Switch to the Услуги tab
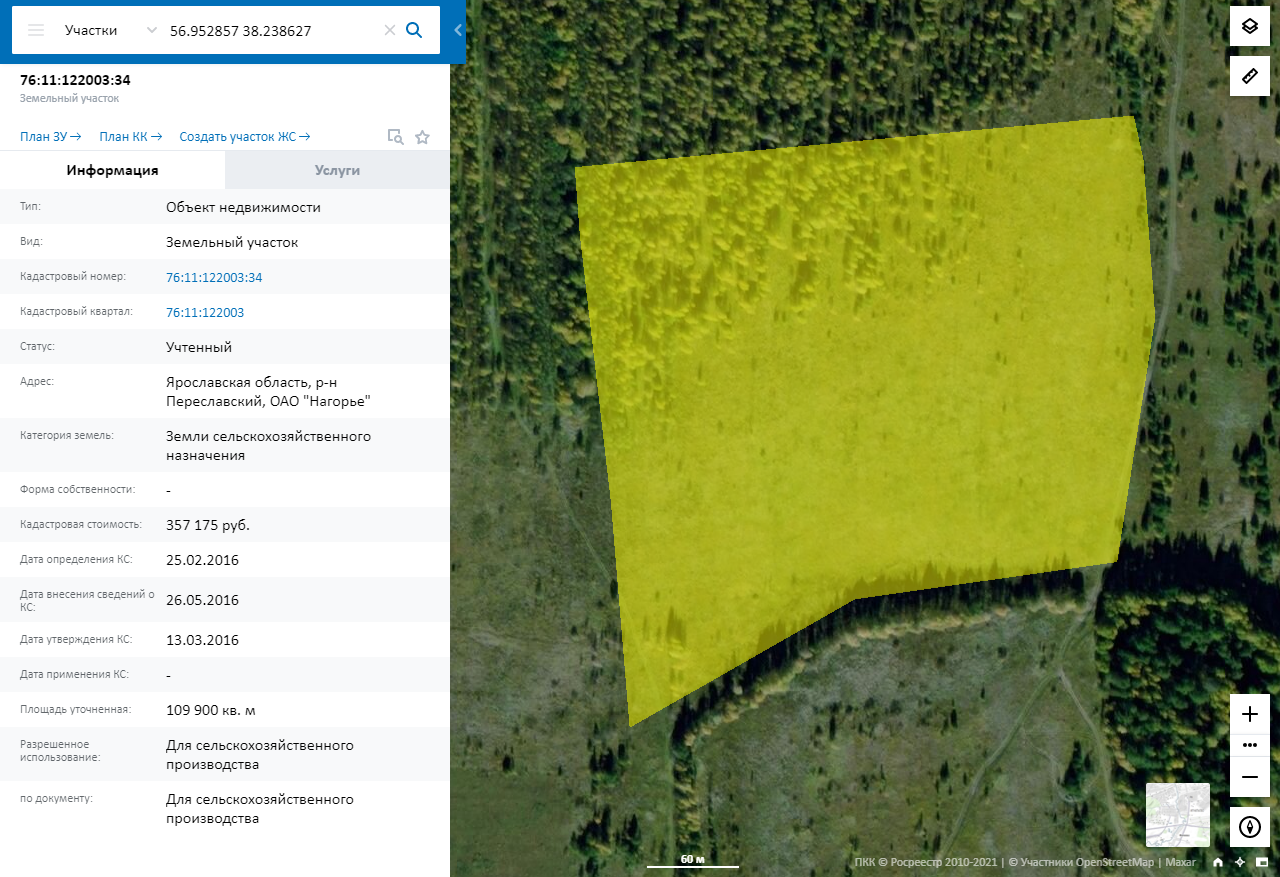Image resolution: width=1280 pixels, height=877 pixels. (337, 170)
